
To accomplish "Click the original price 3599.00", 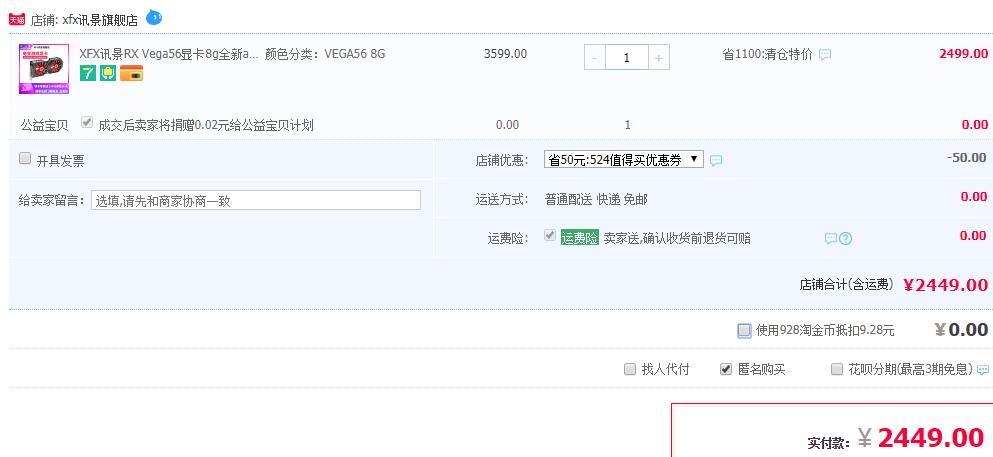I will (x=505, y=54).
